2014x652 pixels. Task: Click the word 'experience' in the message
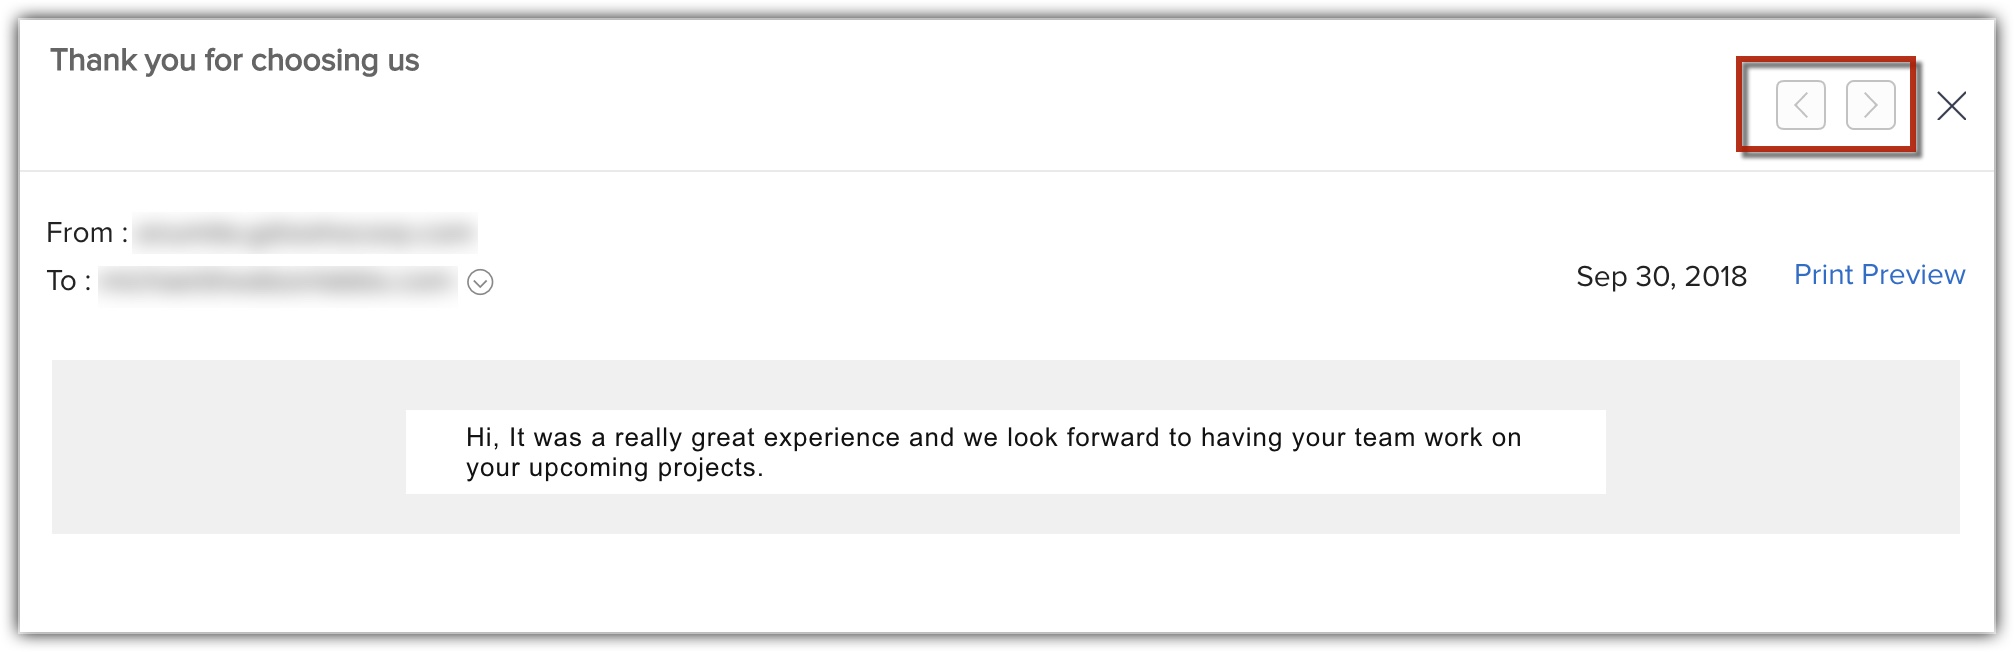click(832, 438)
